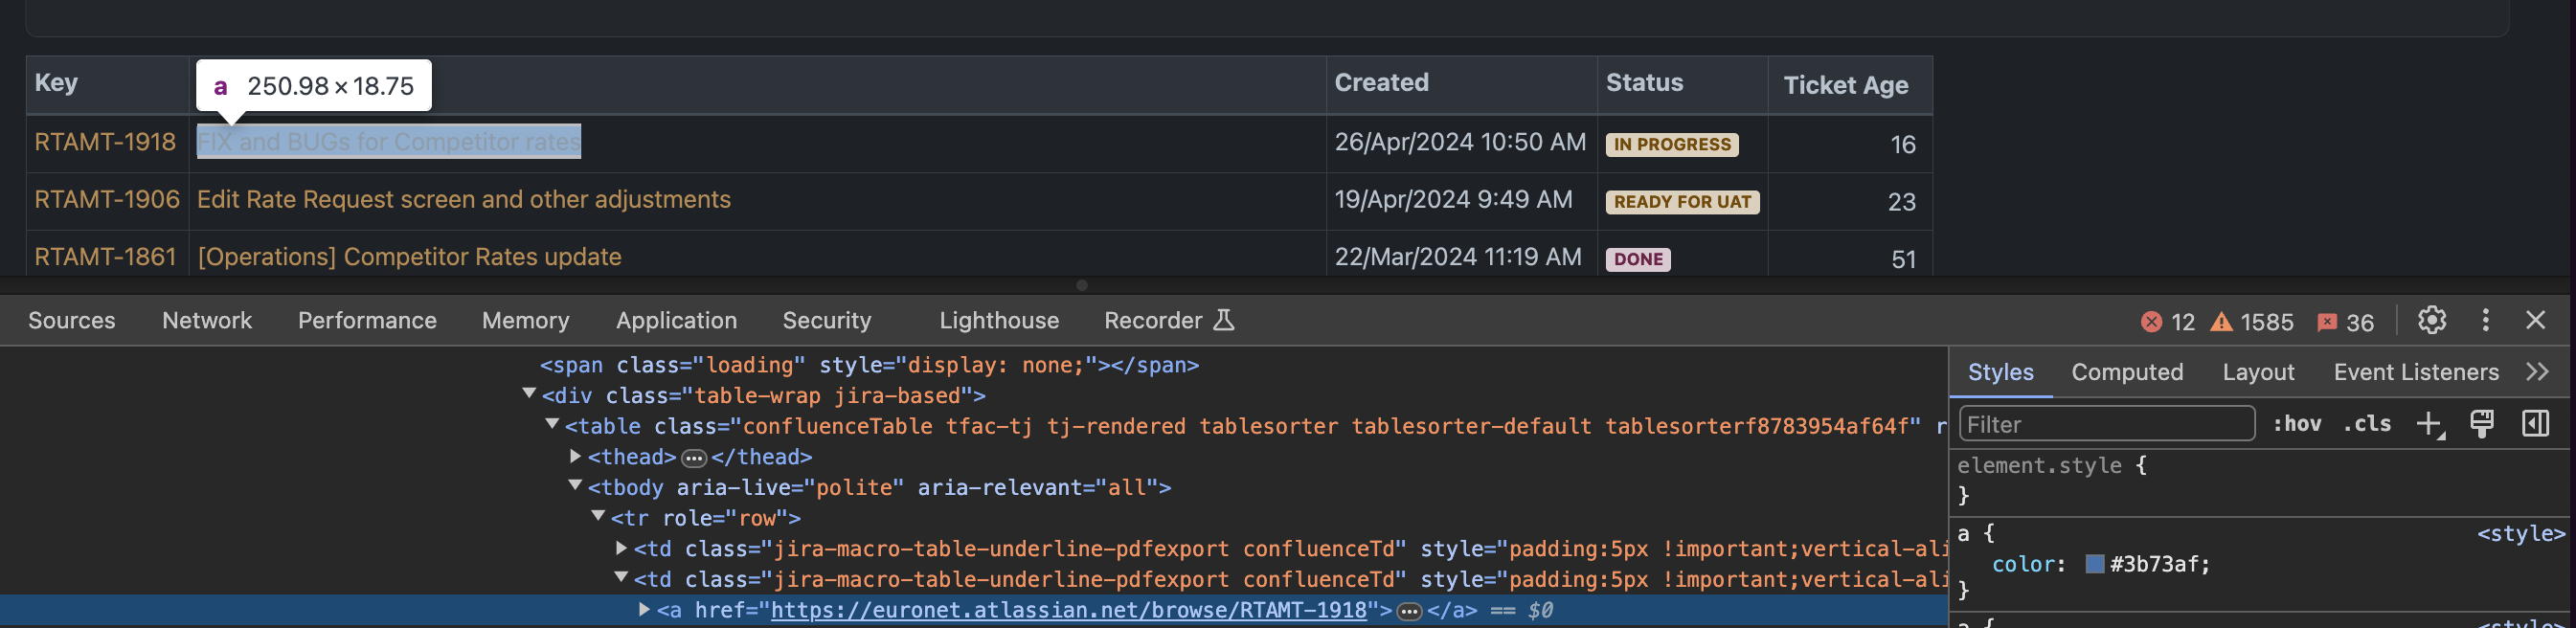Open the Application tab
The width and height of the screenshot is (2576, 628).
(x=676, y=321)
